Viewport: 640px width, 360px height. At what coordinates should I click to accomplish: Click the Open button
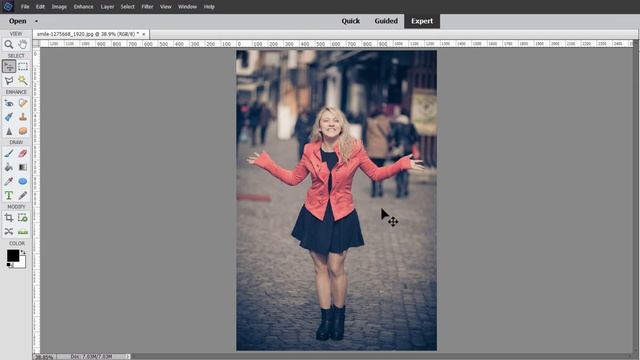coord(18,21)
